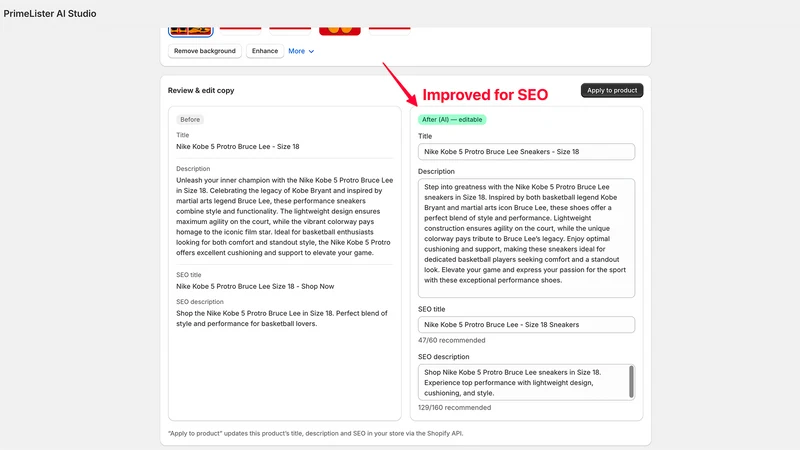Click the '47/60 recommended' counter
800x450 pixels.
(x=452, y=340)
